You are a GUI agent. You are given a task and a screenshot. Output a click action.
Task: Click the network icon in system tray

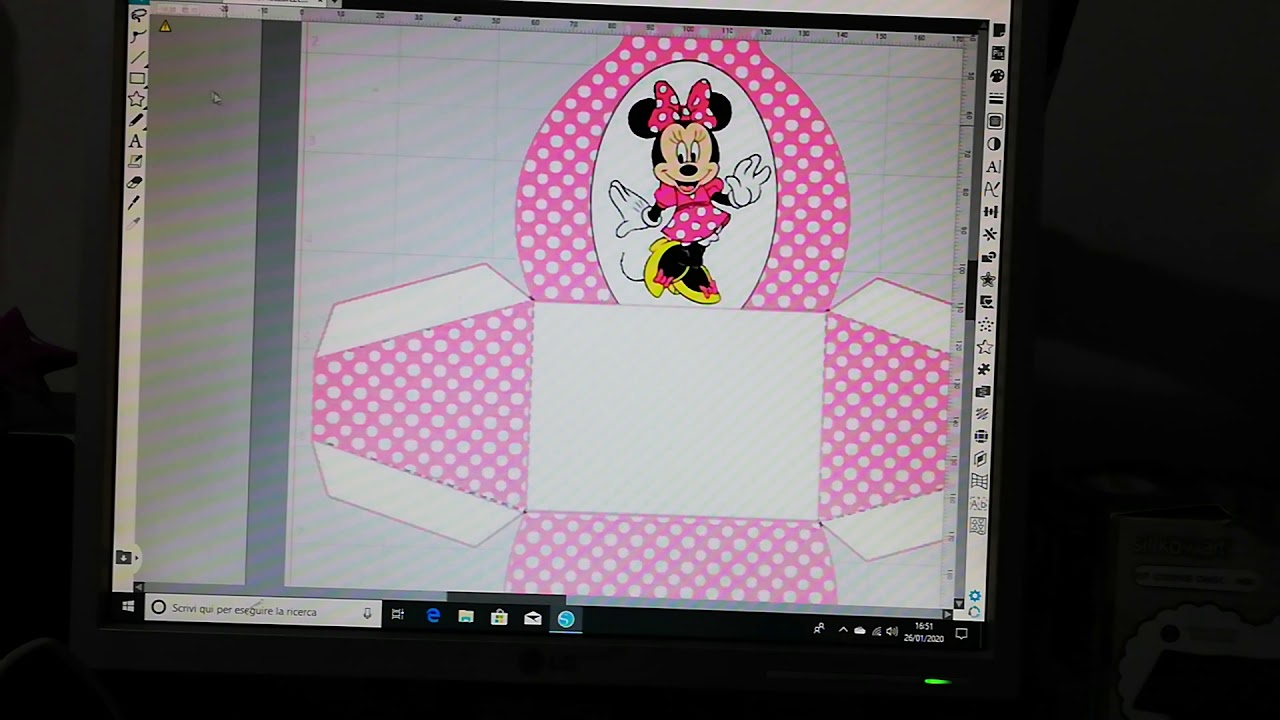coord(876,631)
